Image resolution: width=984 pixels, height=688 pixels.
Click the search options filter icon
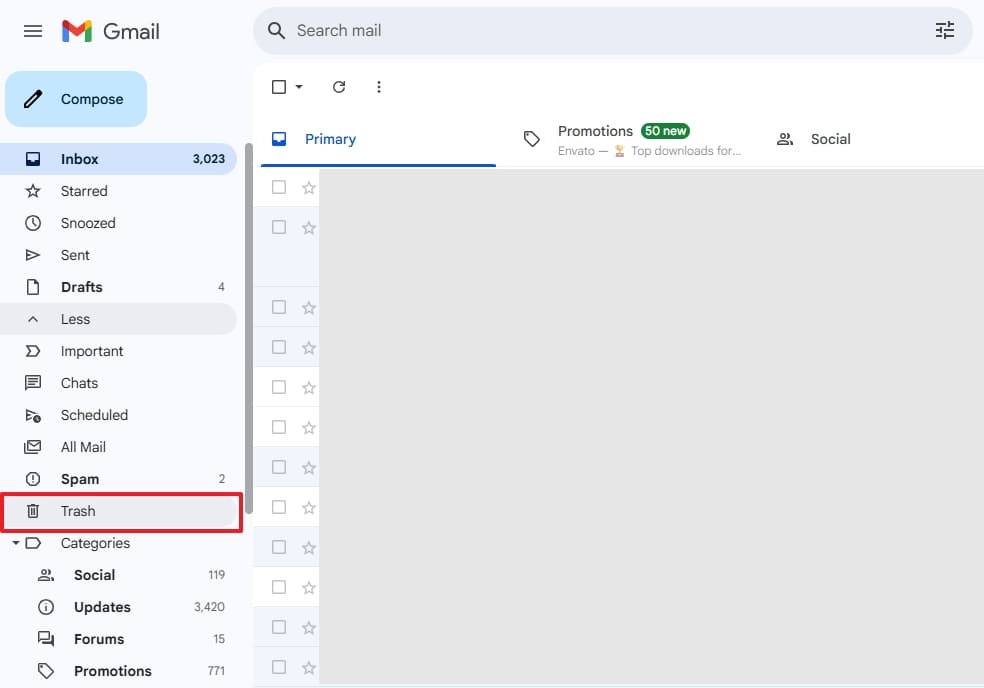coord(944,31)
